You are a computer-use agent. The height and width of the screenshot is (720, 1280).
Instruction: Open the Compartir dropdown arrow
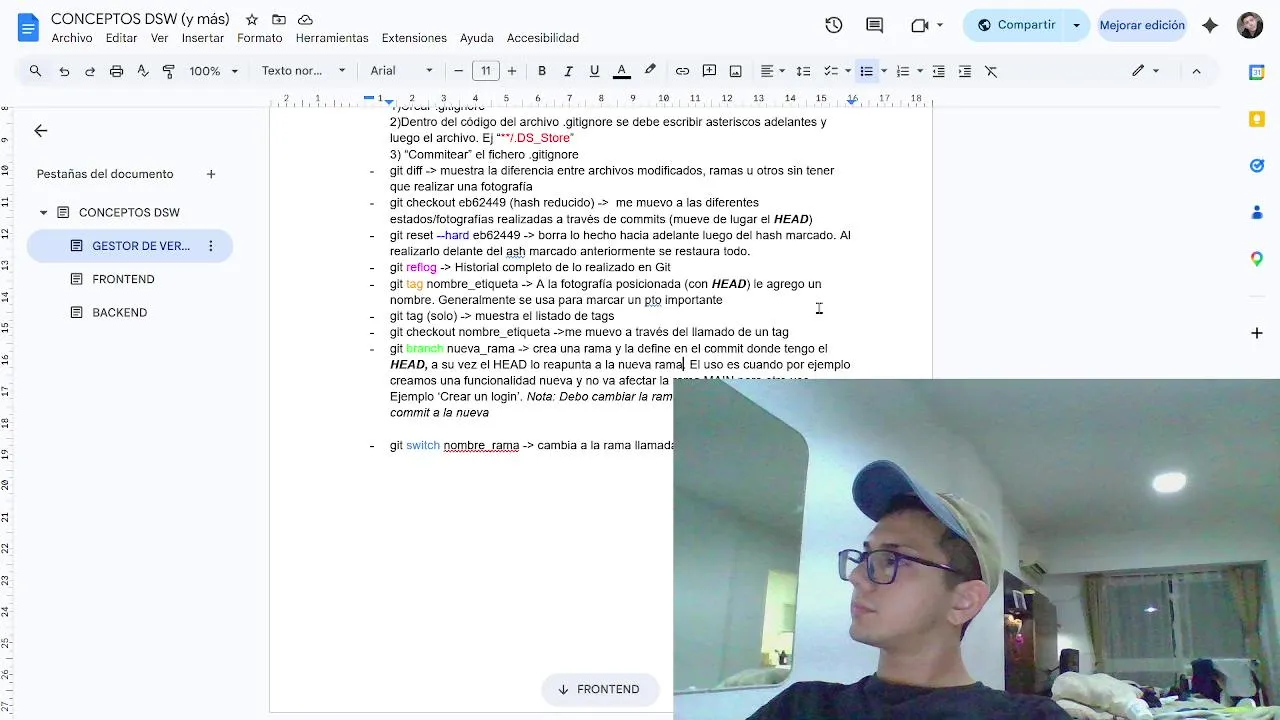pyautogui.click(x=1077, y=25)
